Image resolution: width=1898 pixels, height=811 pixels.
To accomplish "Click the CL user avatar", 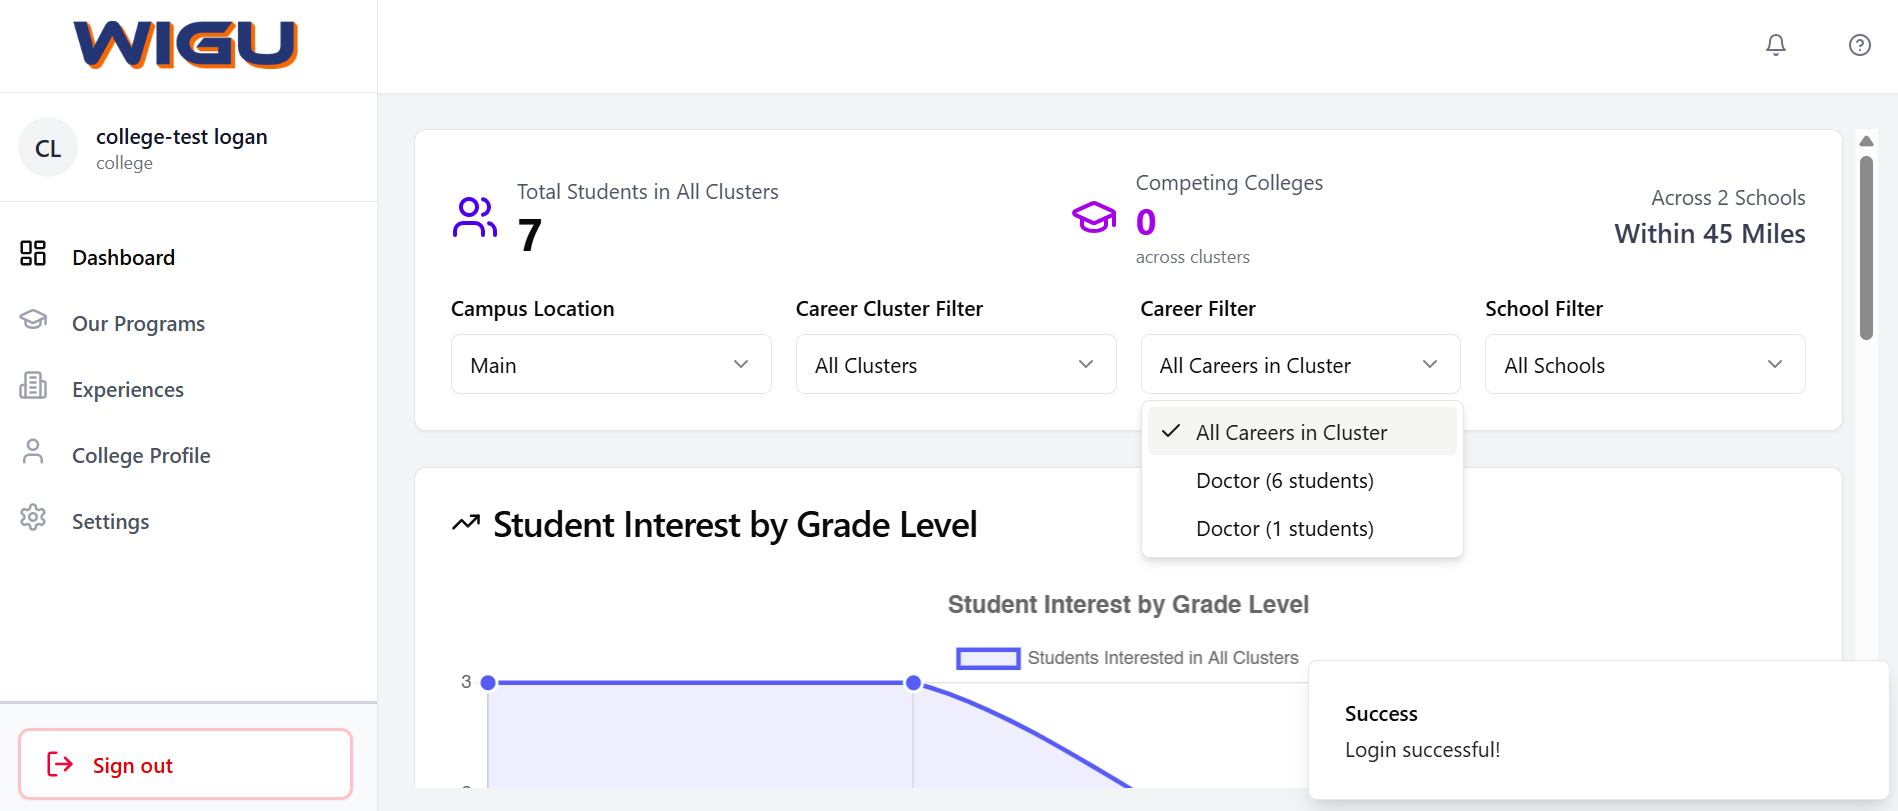I will point(48,148).
